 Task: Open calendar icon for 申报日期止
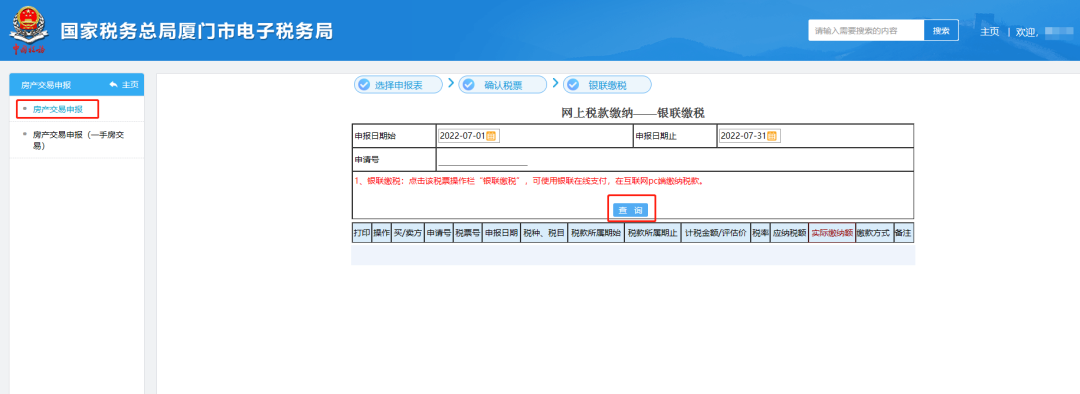click(x=772, y=136)
